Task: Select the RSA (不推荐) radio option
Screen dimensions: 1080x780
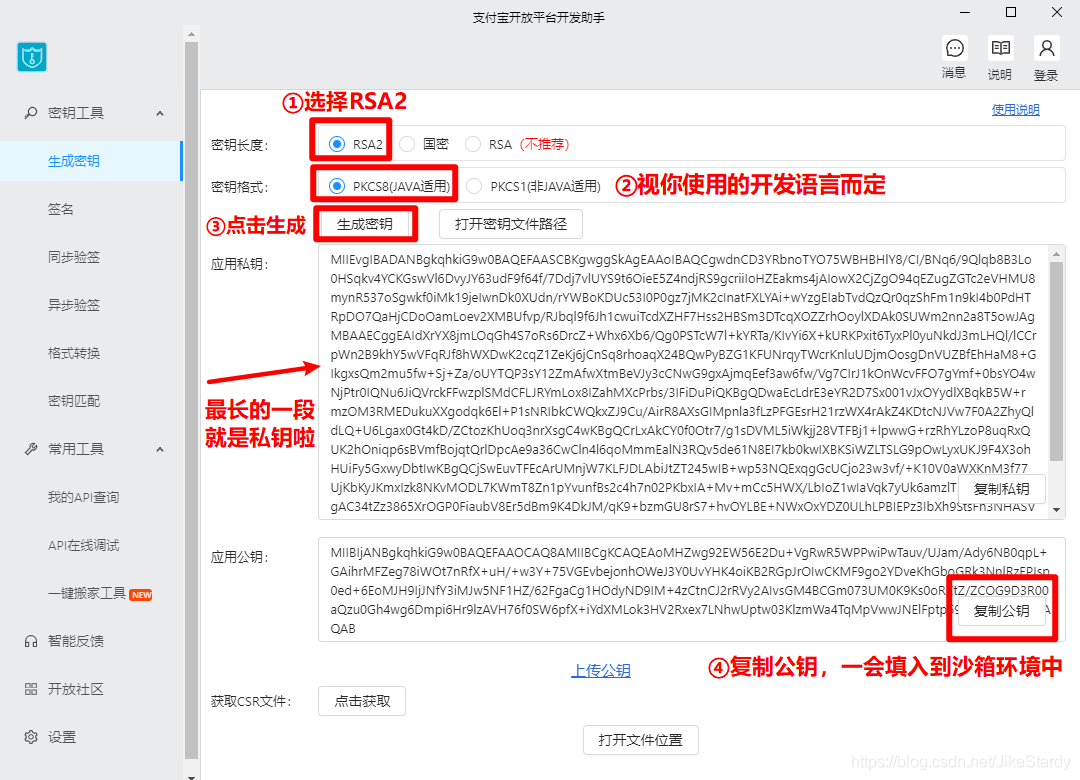Action: coord(473,144)
